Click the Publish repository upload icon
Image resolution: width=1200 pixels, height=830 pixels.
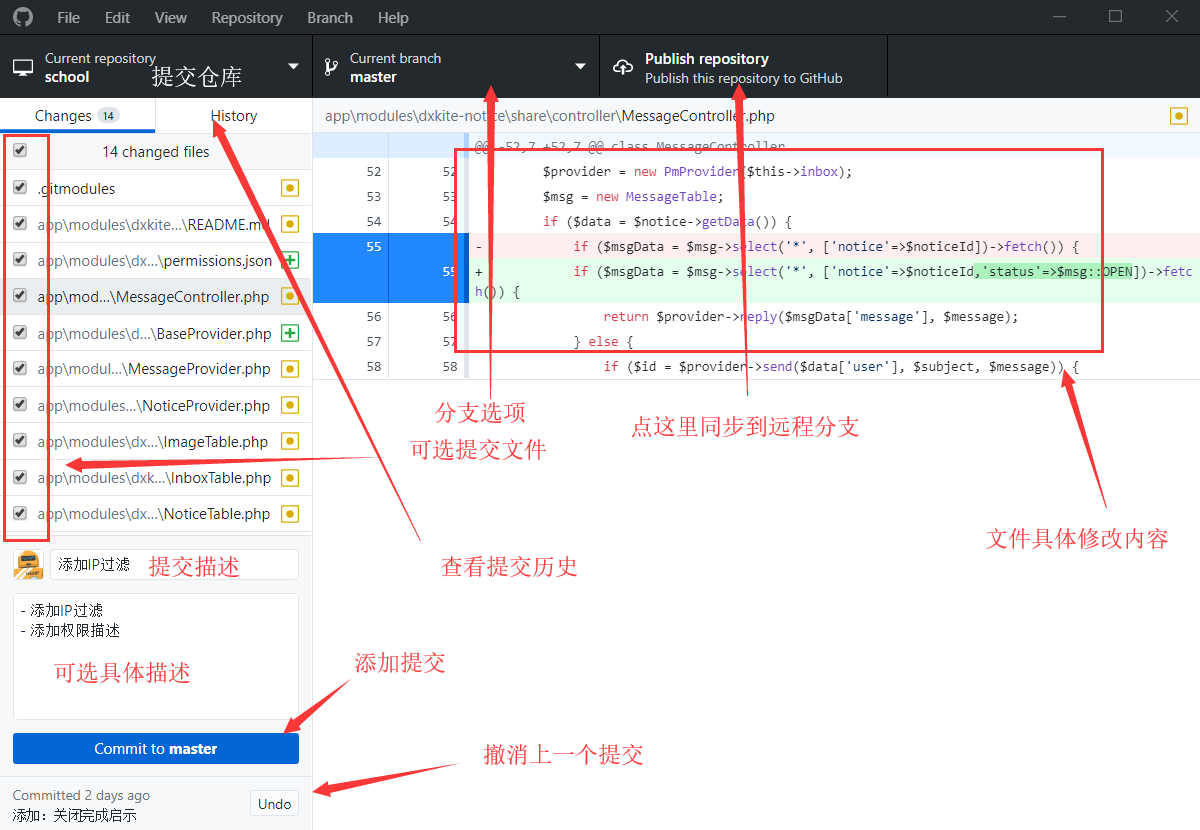pyautogui.click(x=623, y=67)
